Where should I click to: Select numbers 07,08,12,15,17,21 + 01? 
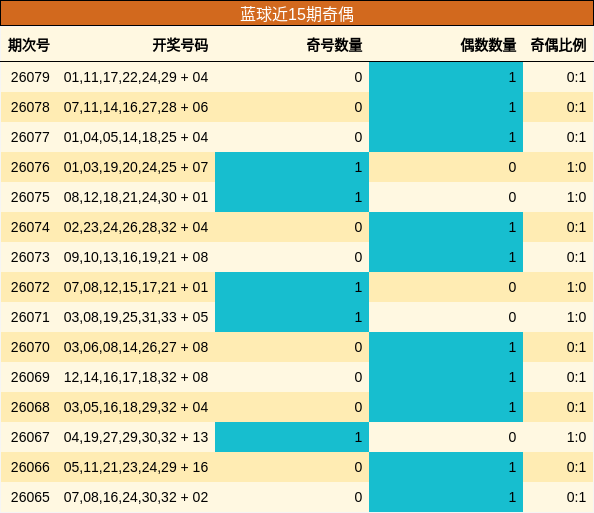tap(136, 287)
